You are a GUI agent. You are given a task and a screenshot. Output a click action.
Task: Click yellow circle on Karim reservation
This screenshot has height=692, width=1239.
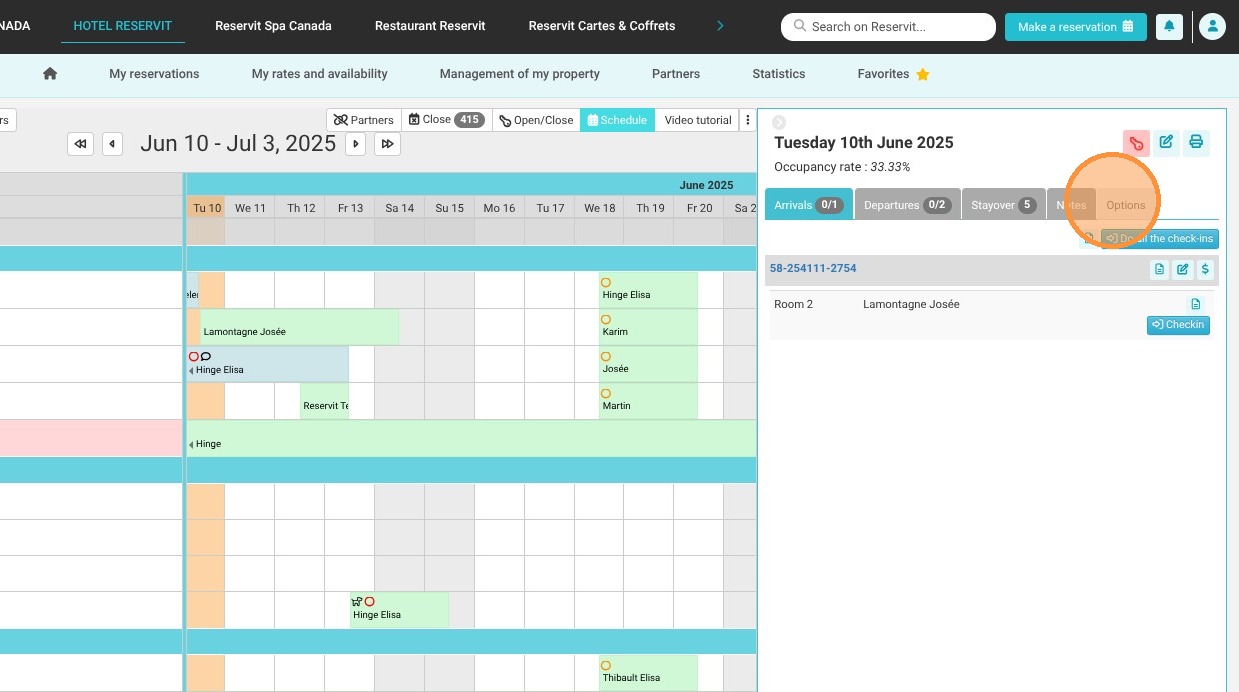click(x=606, y=320)
